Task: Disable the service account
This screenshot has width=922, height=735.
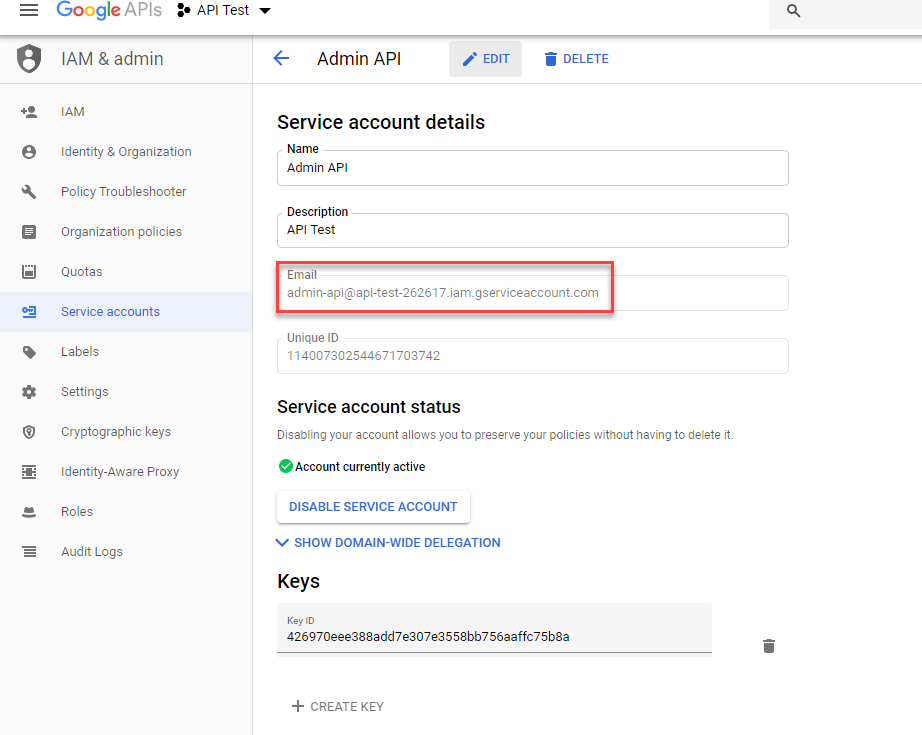Action: [372, 507]
